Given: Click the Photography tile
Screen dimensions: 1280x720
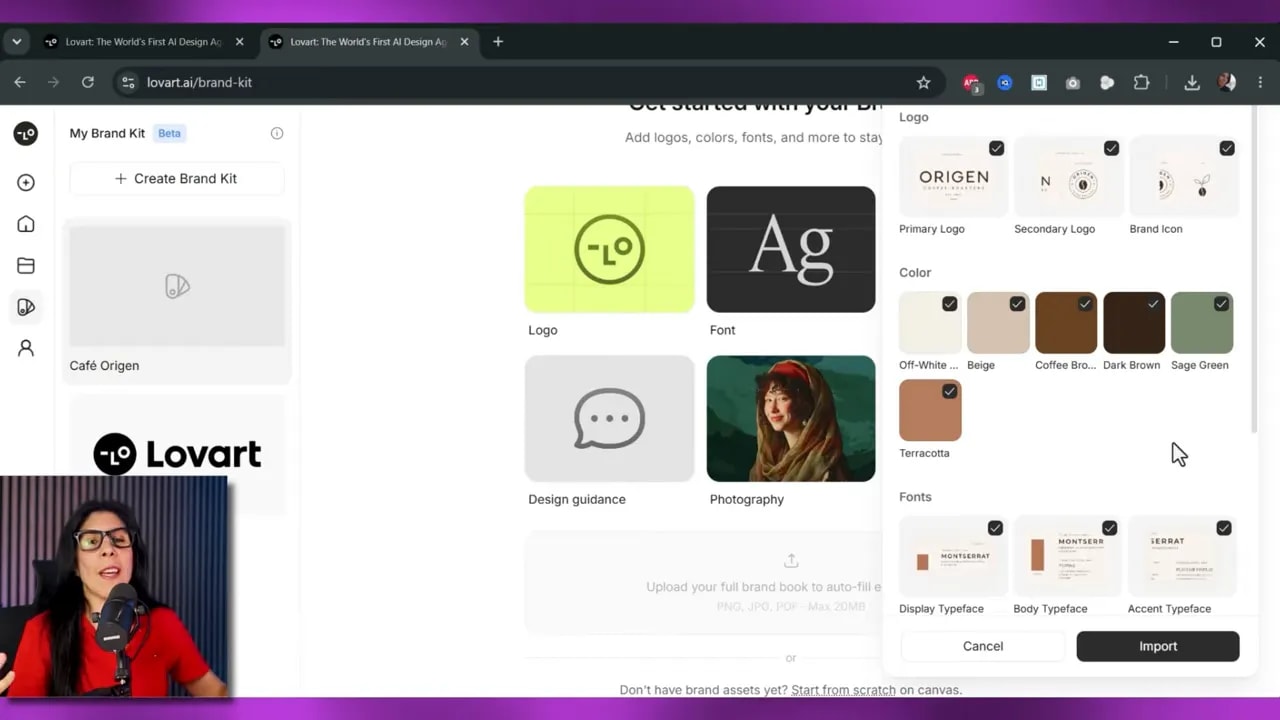Looking at the screenshot, I should pos(791,418).
